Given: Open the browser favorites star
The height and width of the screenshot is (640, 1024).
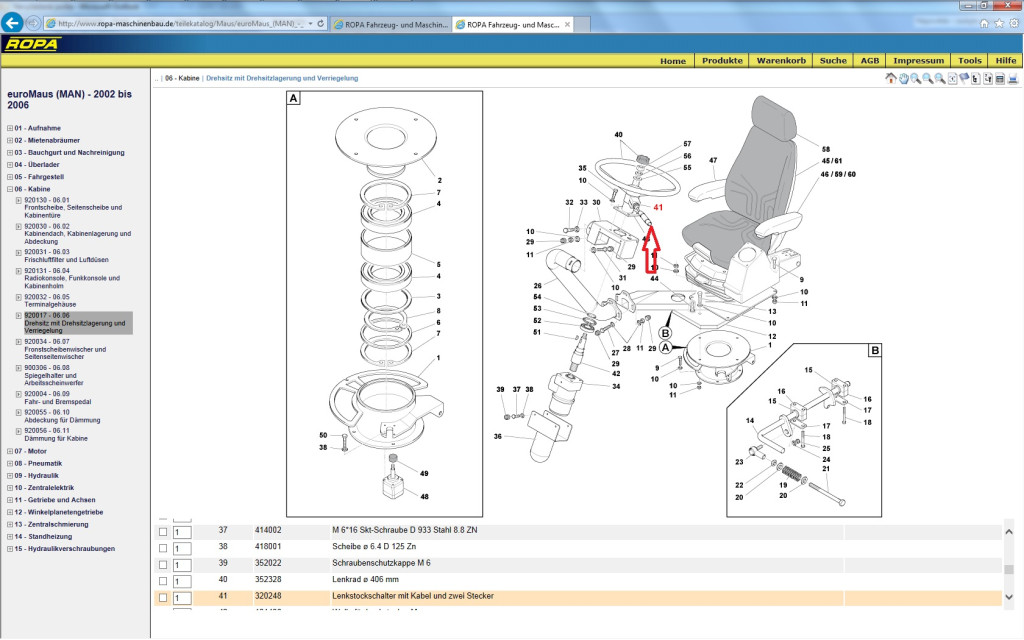Looking at the screenshot, I should (999, 24).
